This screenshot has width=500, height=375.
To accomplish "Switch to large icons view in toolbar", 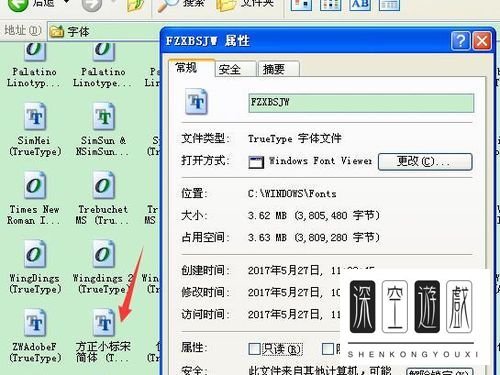I will tap(301, 5).
